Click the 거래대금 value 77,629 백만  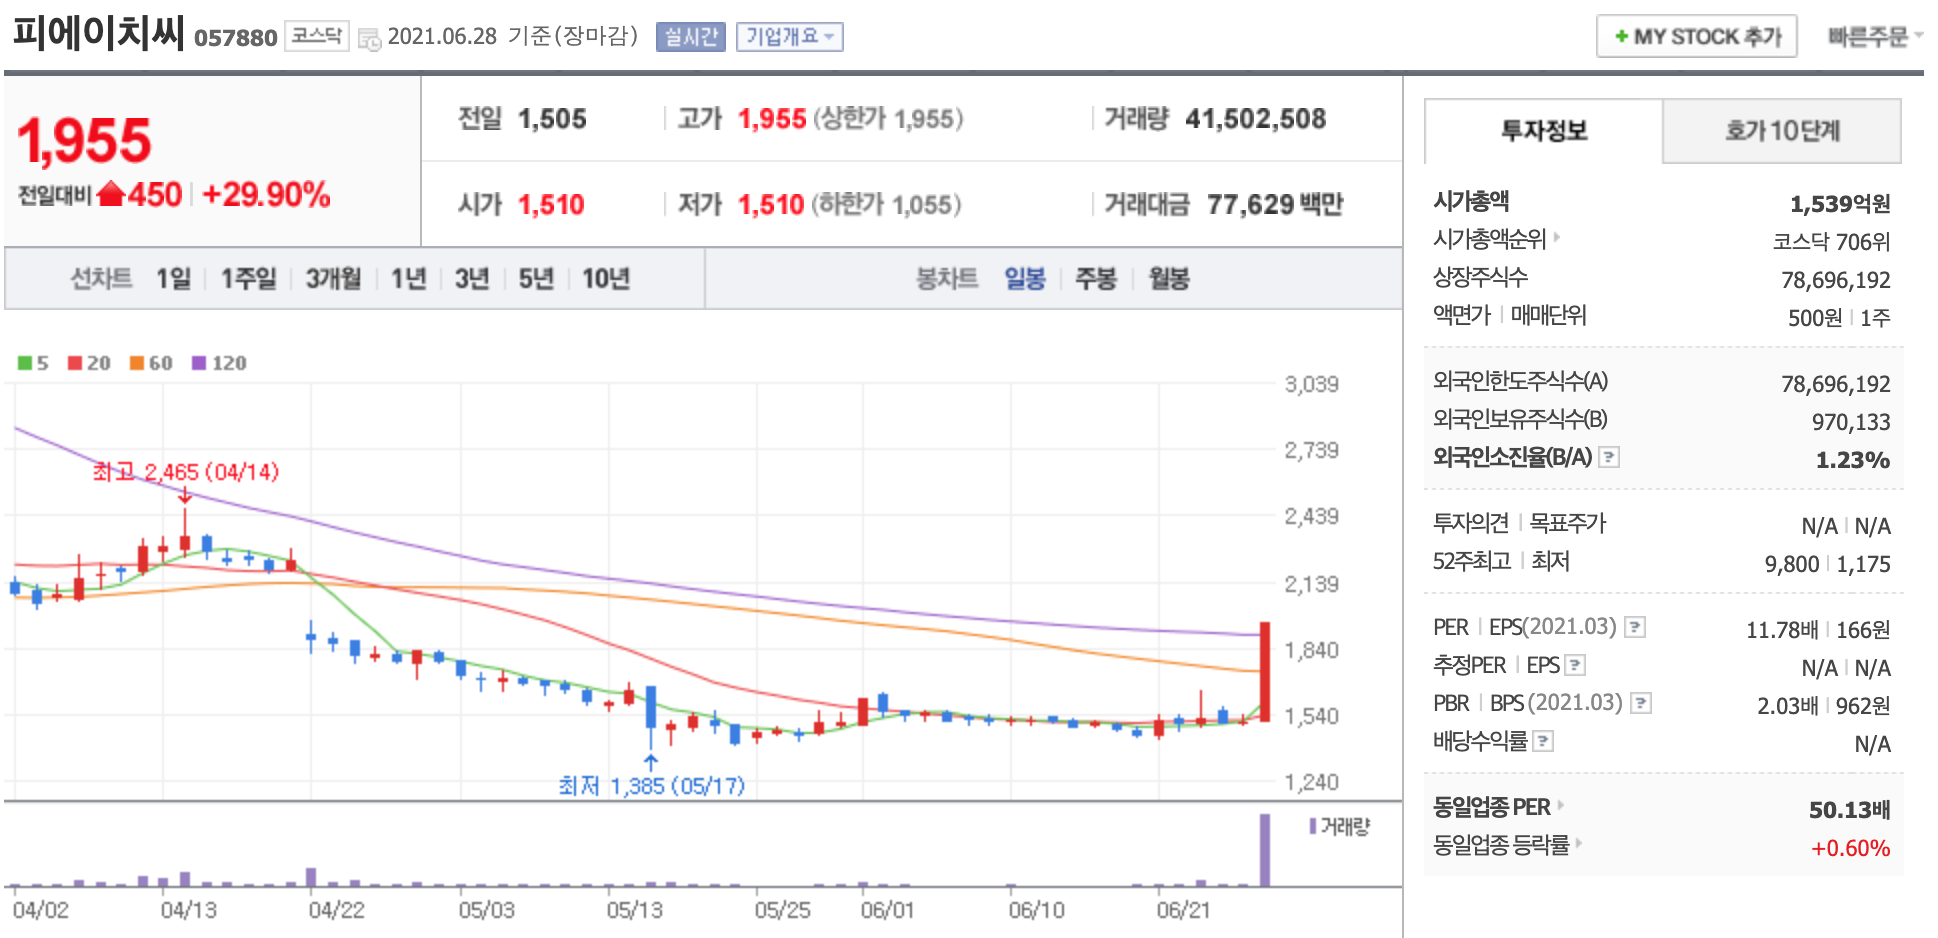(x=1275, y=205)
